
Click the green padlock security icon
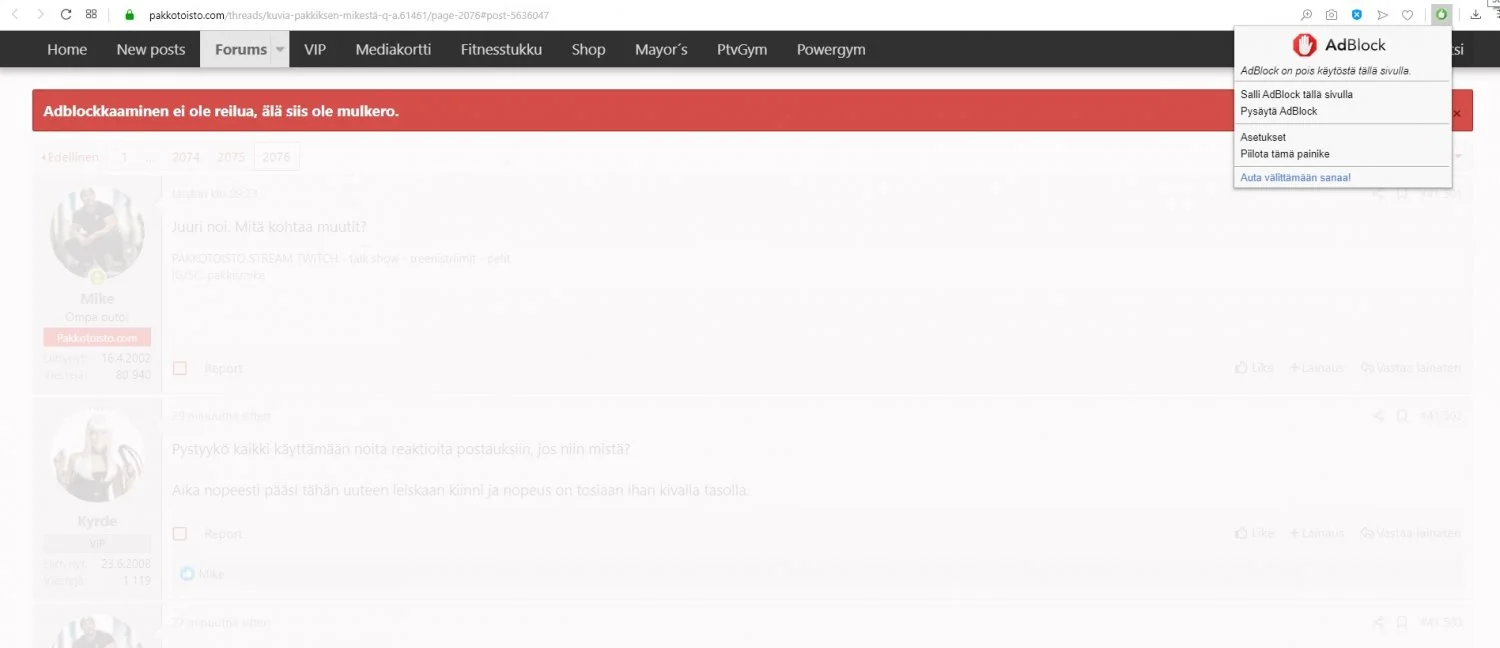(x=129, y=15)
